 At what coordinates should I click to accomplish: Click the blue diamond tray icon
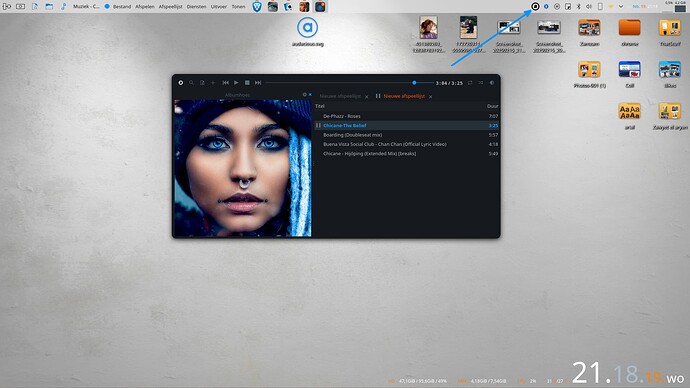point(546,7)
